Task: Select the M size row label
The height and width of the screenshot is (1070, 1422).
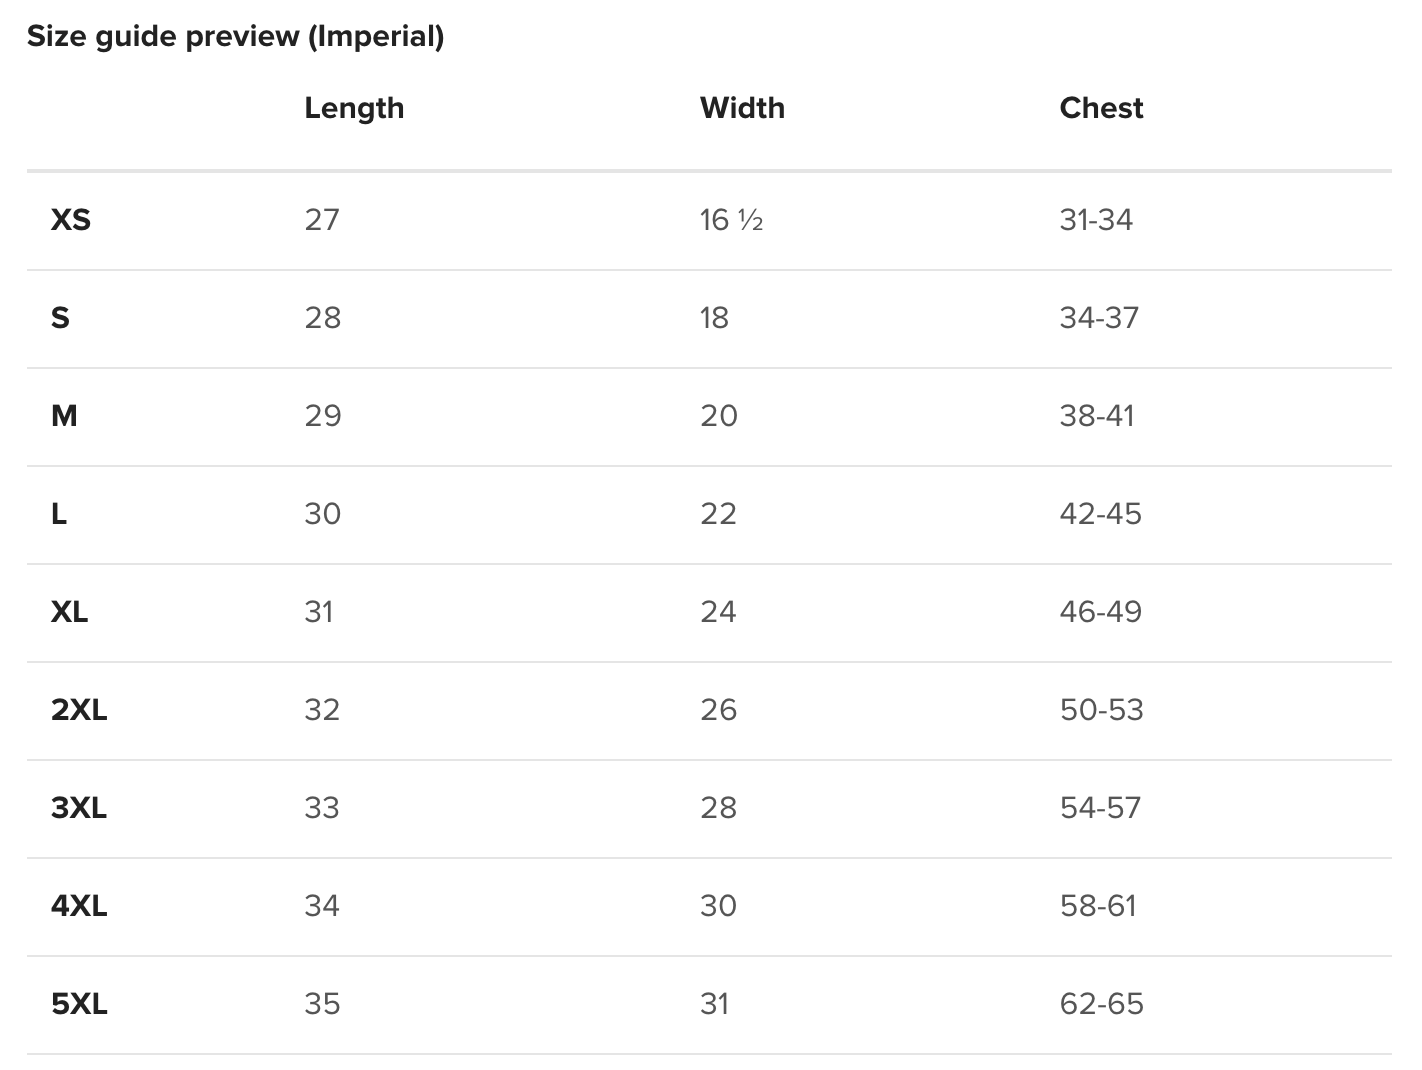Action: [x=64, y=416]
